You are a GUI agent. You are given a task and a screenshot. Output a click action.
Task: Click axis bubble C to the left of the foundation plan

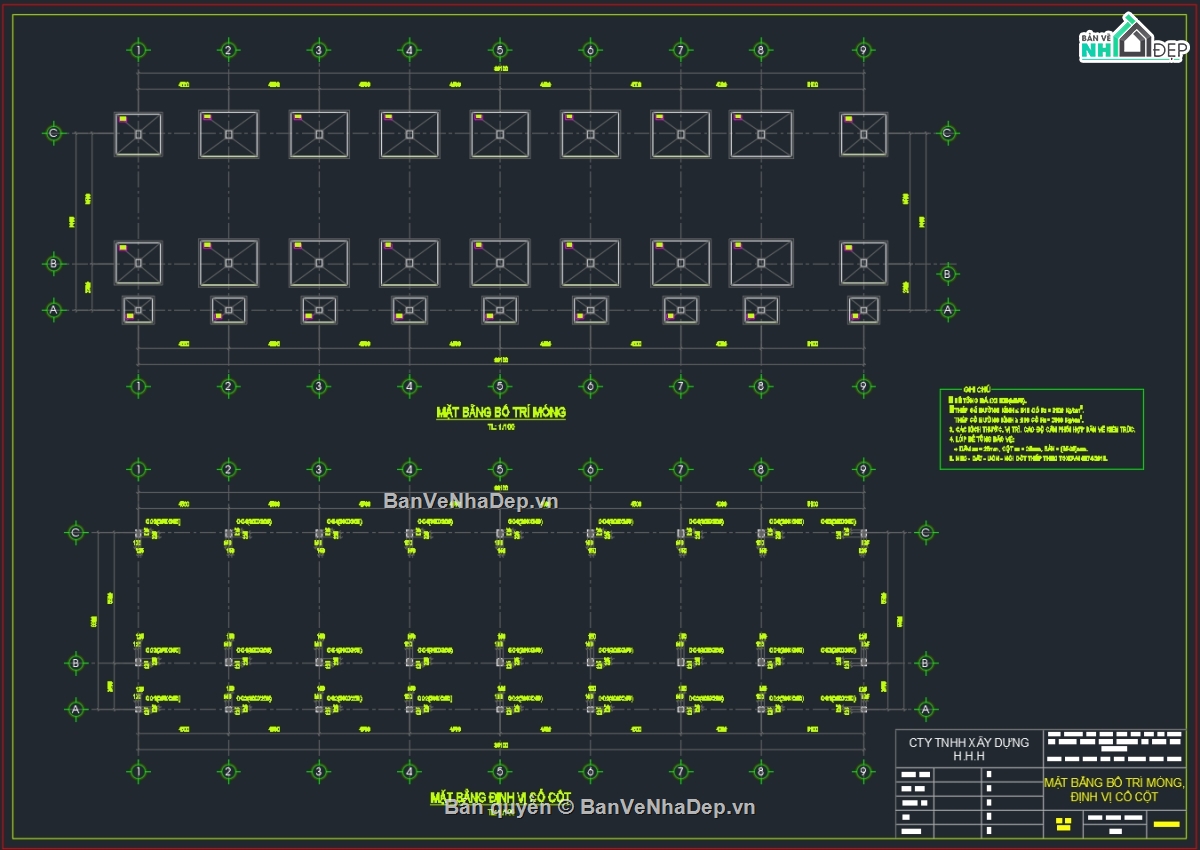[54, 133]
